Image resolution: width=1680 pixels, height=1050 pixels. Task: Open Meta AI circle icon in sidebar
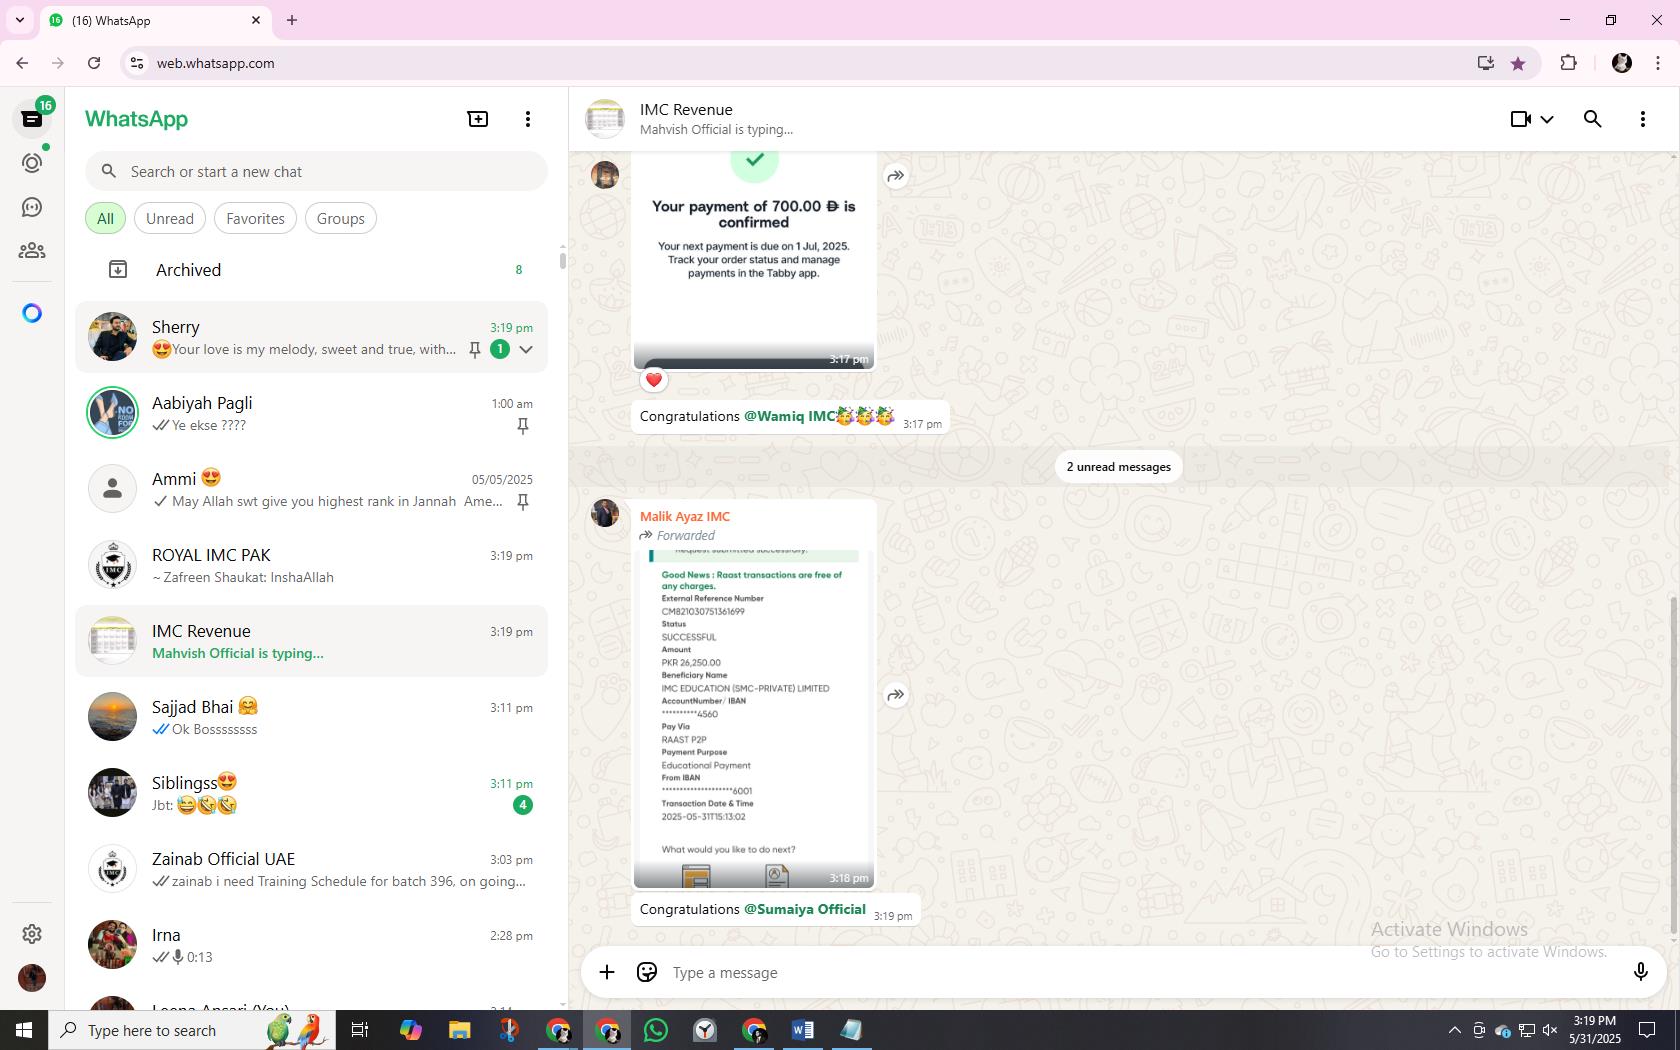(32, 313)
